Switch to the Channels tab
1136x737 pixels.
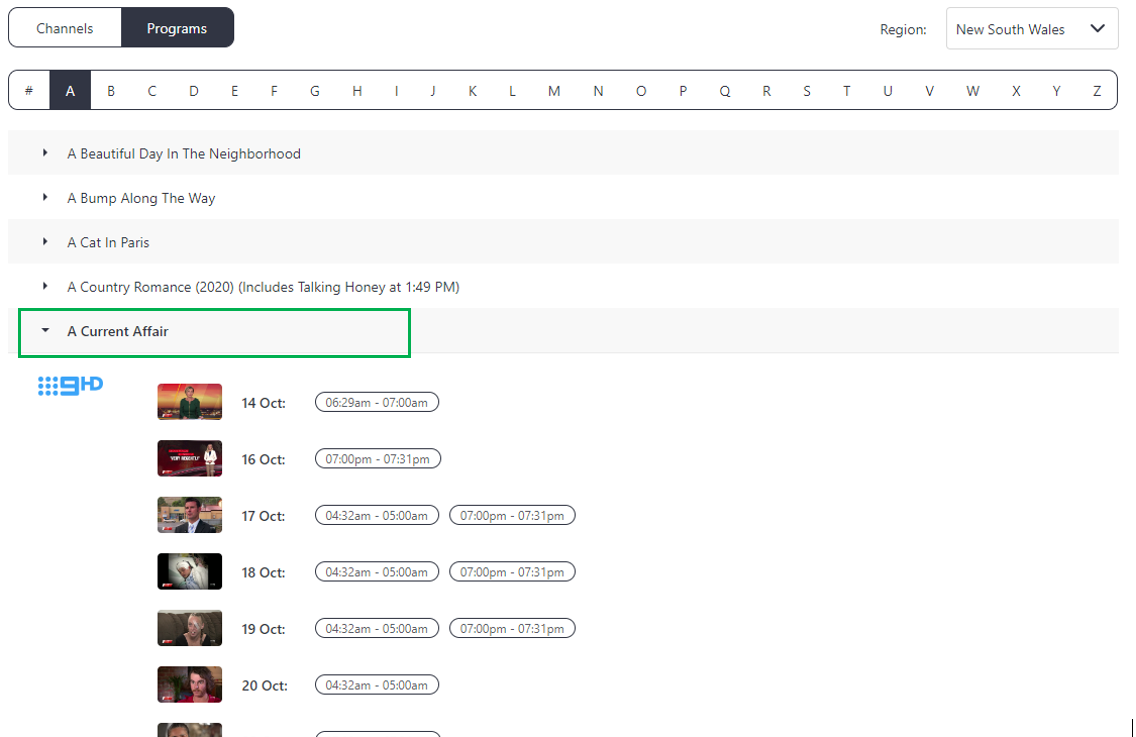click(x=65, y=28)
